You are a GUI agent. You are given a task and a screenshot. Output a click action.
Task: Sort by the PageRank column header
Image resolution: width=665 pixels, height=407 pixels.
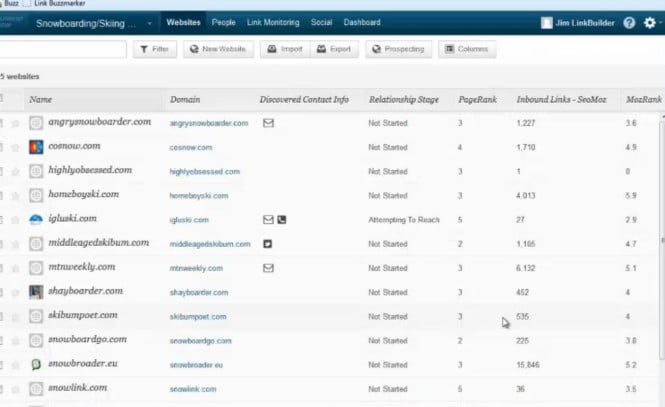coord(475,100)
